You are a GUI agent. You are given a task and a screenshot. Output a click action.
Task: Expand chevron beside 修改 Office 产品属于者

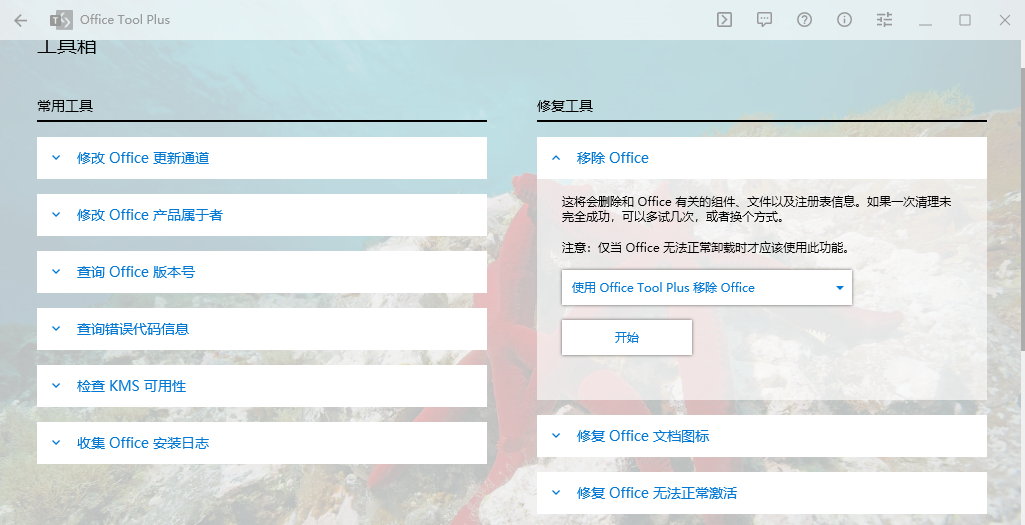[56, 214]
